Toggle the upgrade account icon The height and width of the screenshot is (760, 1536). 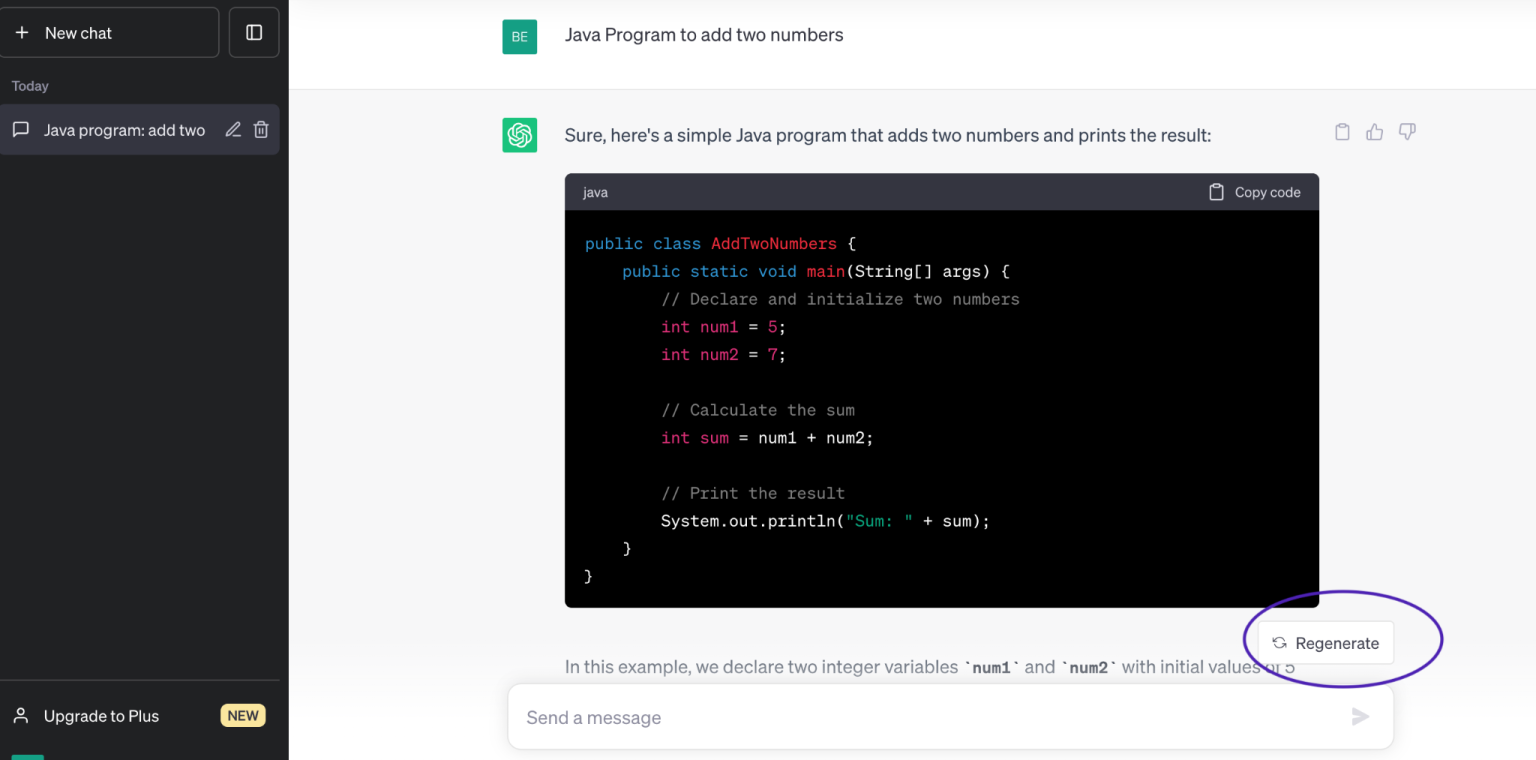[21, 715]
